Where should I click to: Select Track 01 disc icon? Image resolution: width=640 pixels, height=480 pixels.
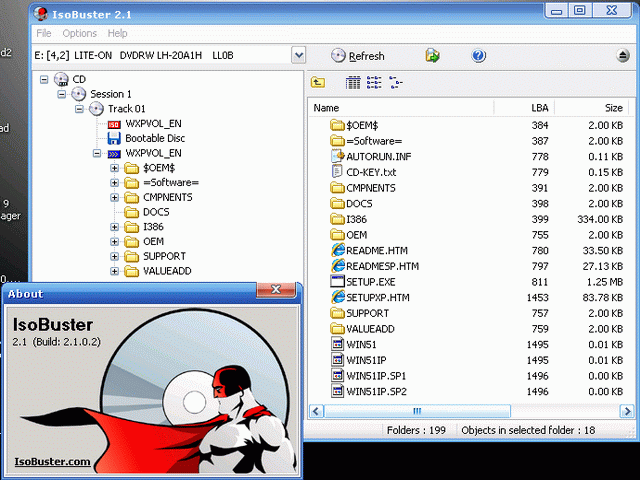(96, 109)
